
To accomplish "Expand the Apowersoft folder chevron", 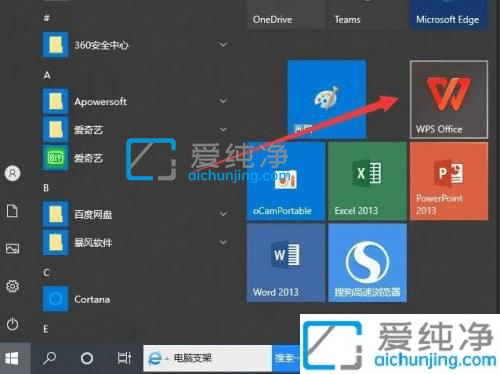I will tap(223, 101).
